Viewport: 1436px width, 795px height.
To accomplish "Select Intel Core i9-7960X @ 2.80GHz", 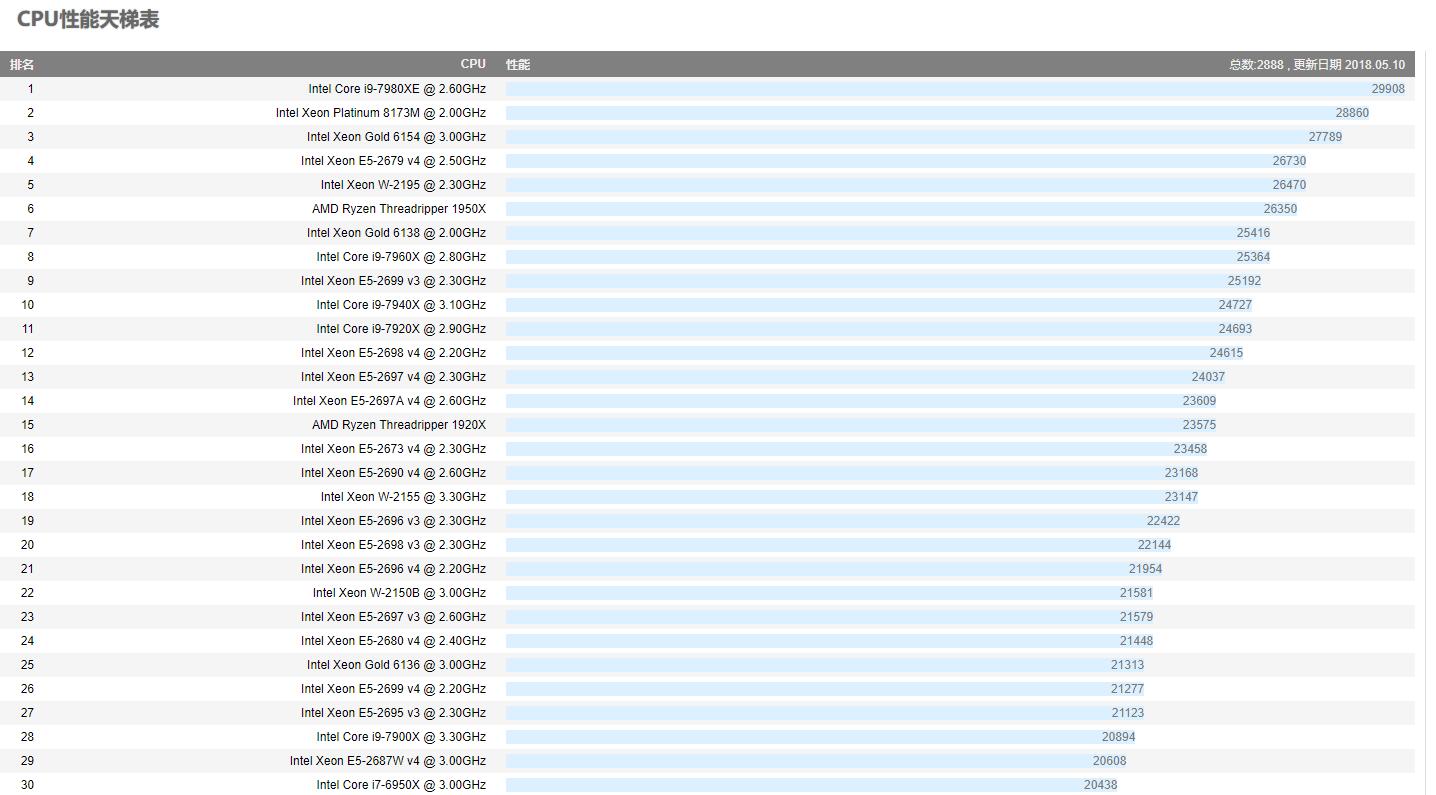I will pos(401,257).
